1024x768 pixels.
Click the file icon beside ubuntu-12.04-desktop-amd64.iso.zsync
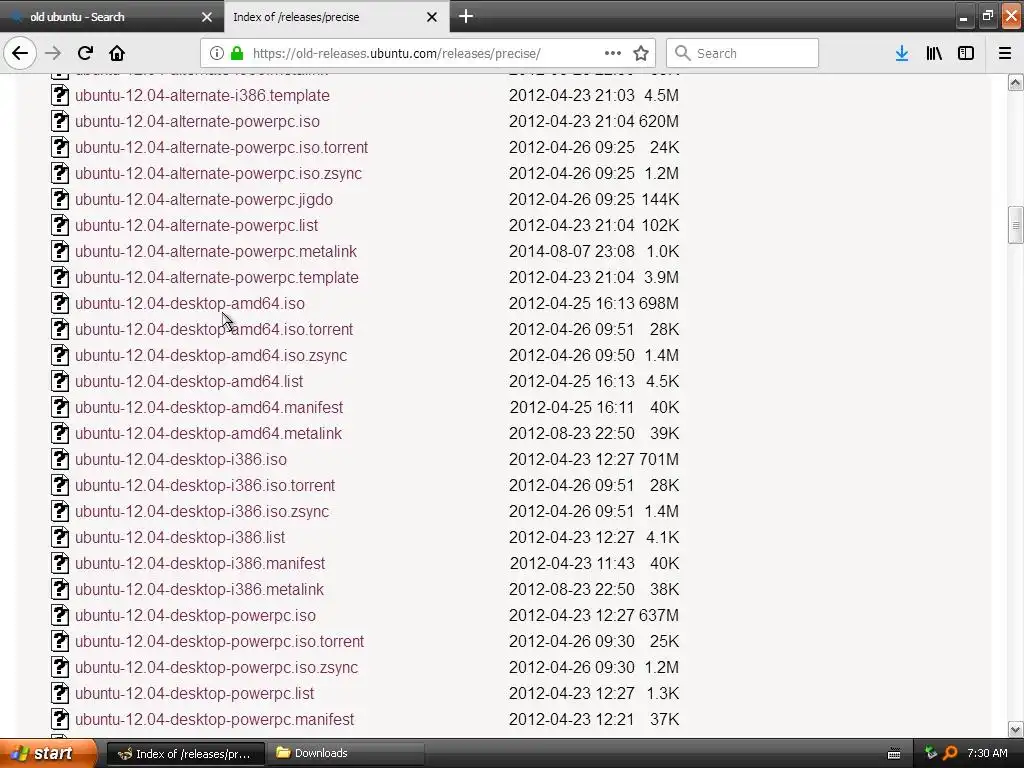coord(60,355)
